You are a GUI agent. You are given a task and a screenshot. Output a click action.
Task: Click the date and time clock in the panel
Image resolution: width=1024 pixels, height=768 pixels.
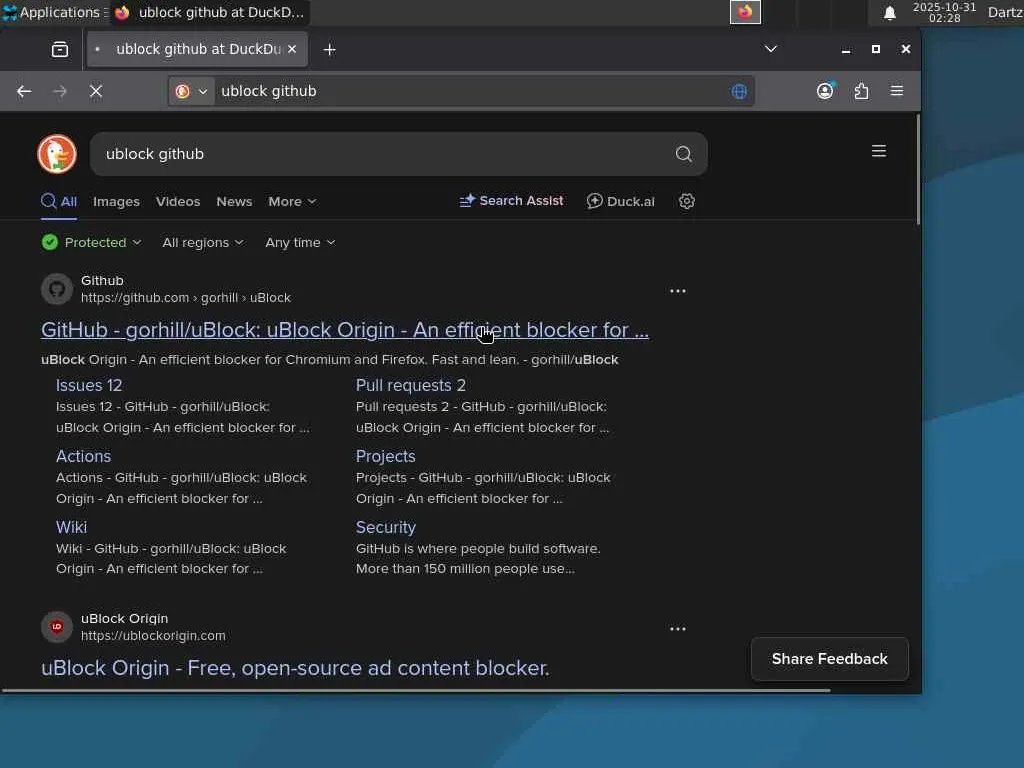pyautogui.click(x=944, y=12)
